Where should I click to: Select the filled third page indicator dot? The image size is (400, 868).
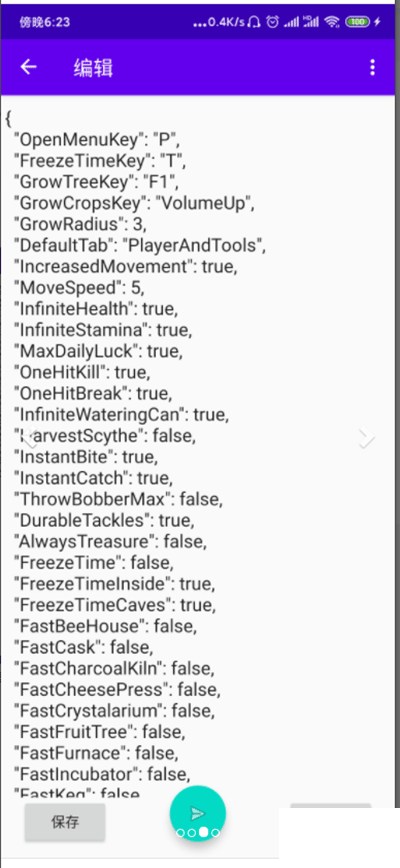204,832
